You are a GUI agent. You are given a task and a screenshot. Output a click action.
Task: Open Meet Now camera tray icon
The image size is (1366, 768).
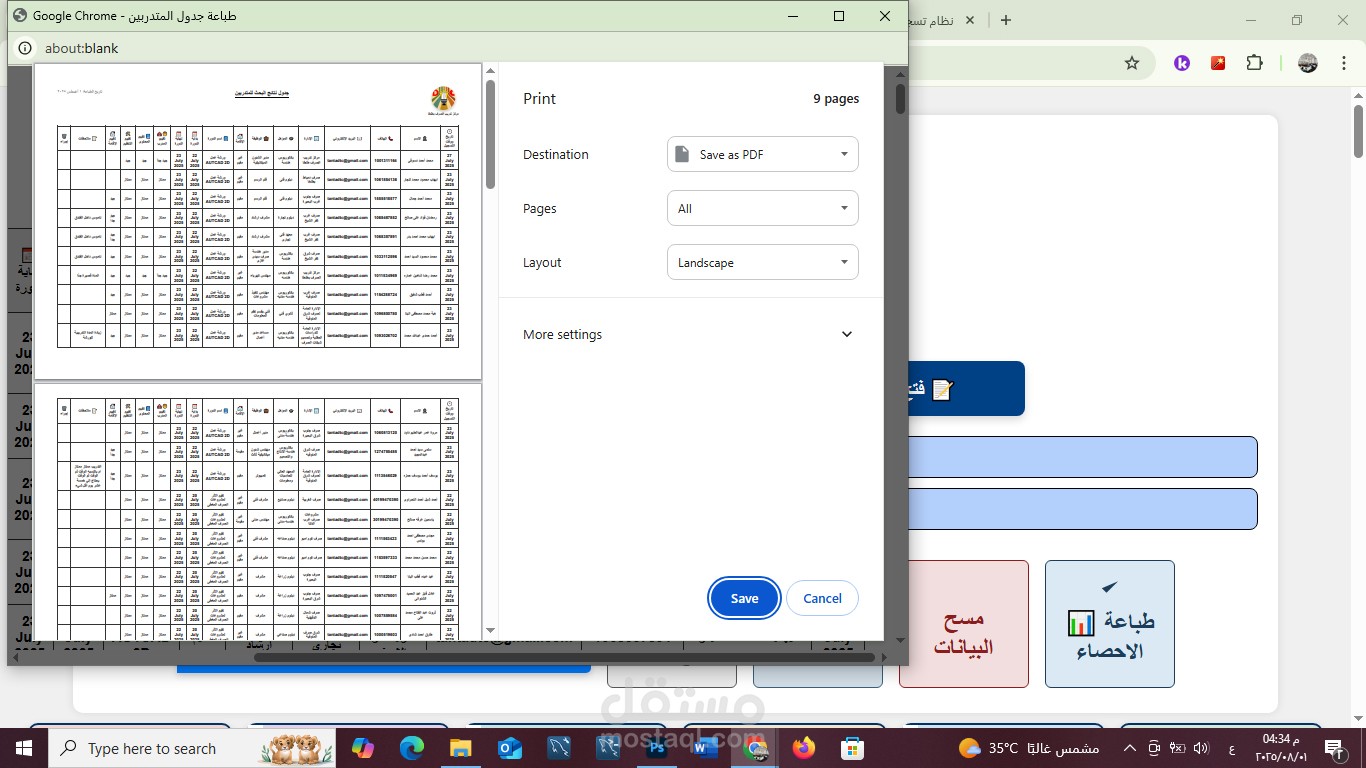tap(1153, 748)
